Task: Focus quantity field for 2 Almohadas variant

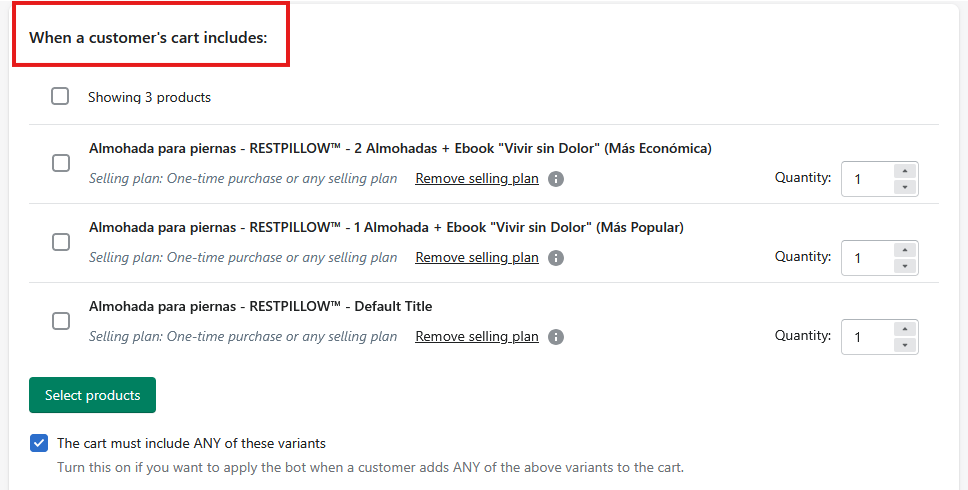Action: coord(866,179)
